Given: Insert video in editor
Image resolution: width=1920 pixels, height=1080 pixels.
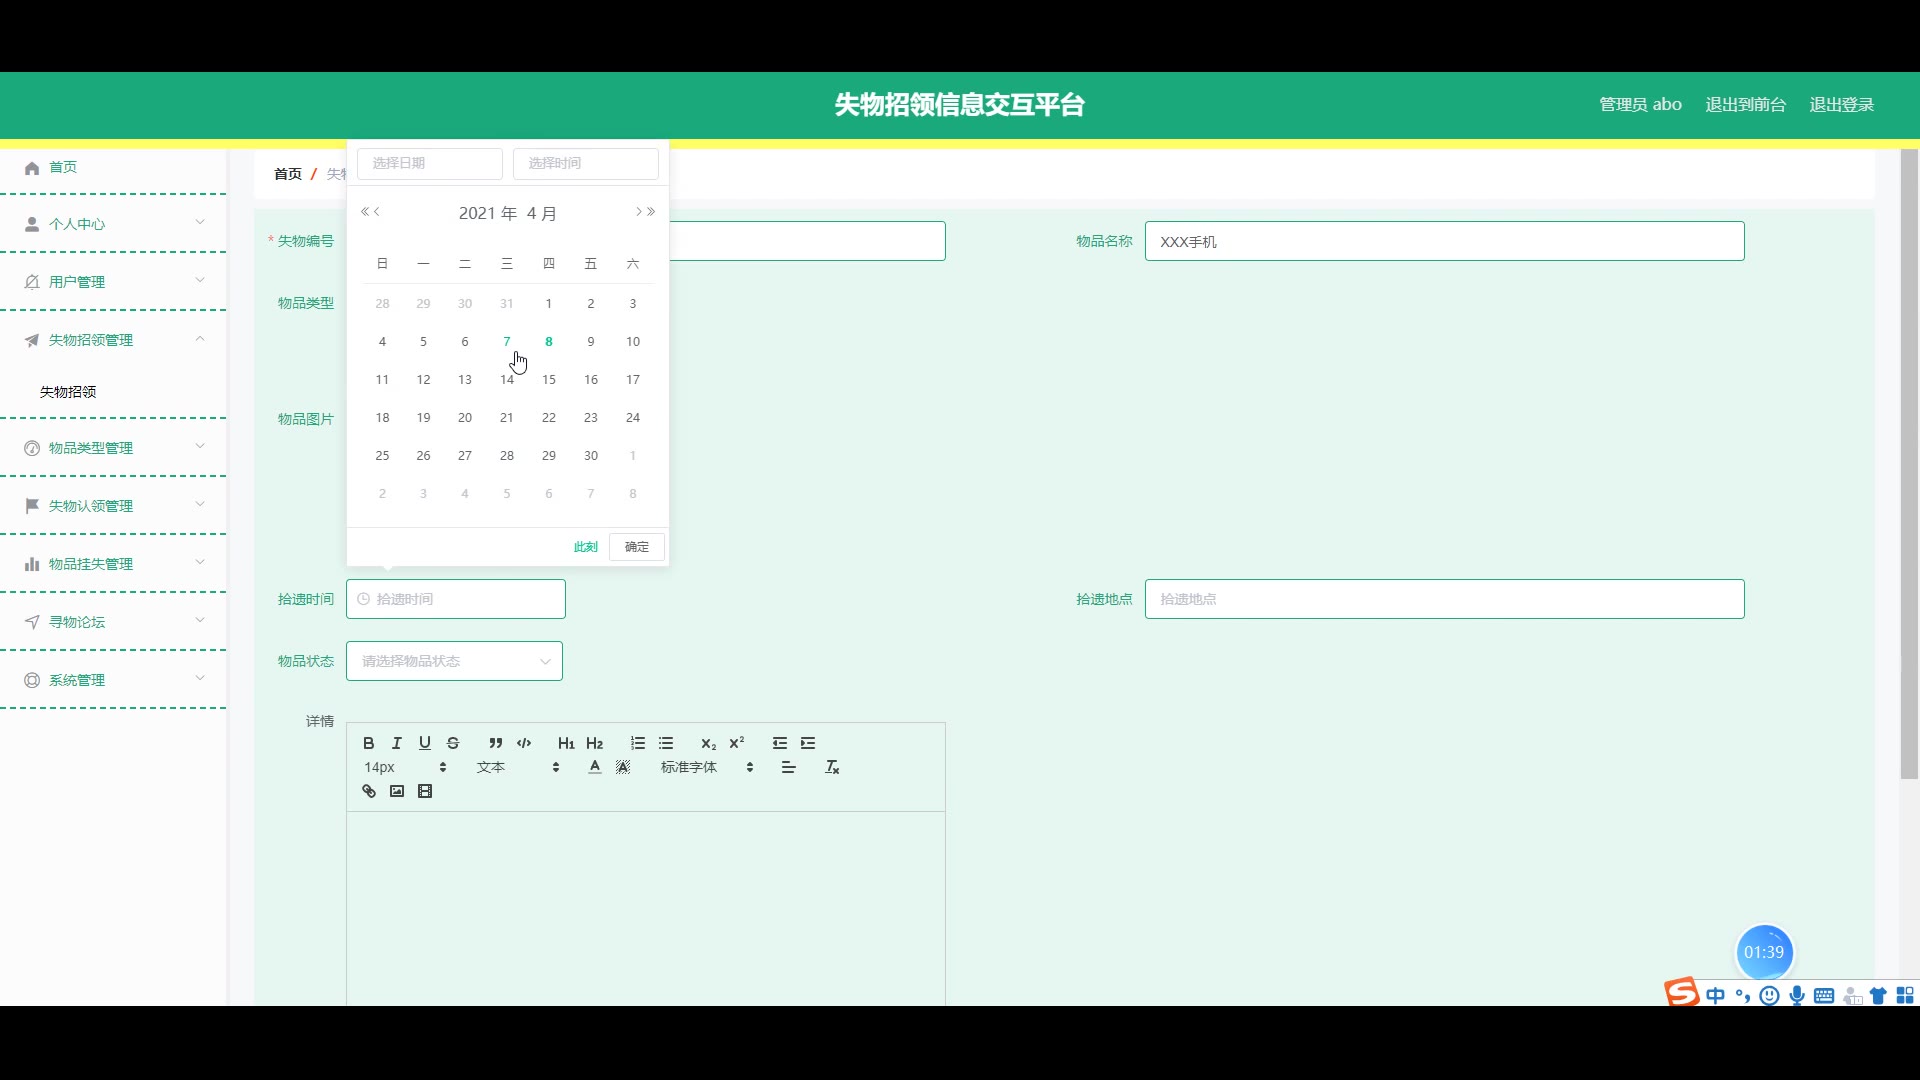Looking at the screenshot, I should pyautogui.click(x=425, y=791).
